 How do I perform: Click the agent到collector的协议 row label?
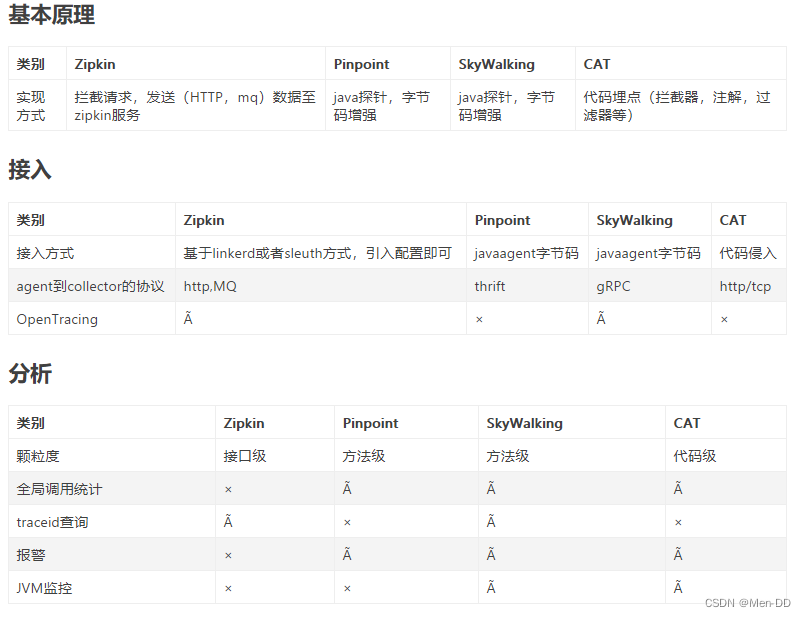point(90,286)
